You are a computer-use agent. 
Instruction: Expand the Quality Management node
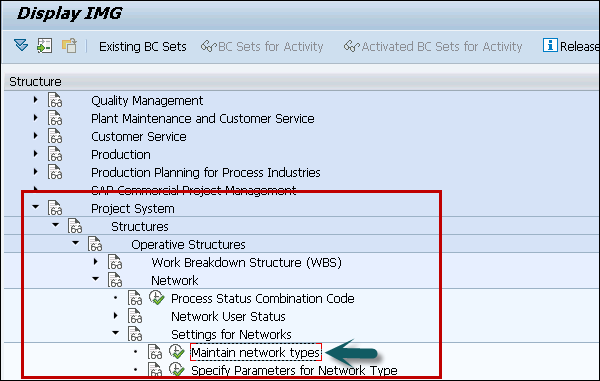coord(36,100)
